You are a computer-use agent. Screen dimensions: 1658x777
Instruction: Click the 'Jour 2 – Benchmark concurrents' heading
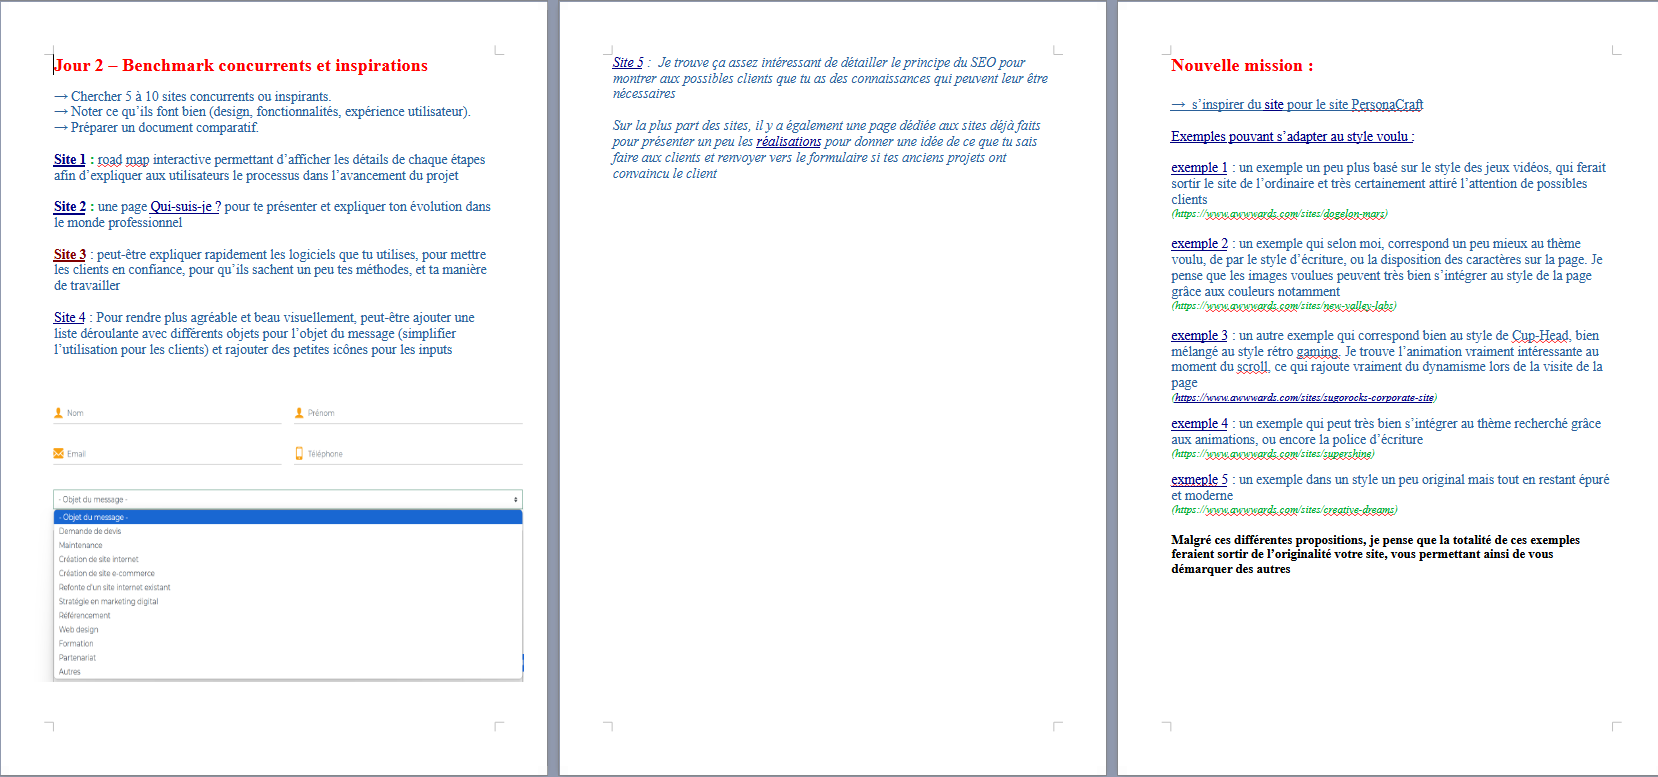point(241,66)
